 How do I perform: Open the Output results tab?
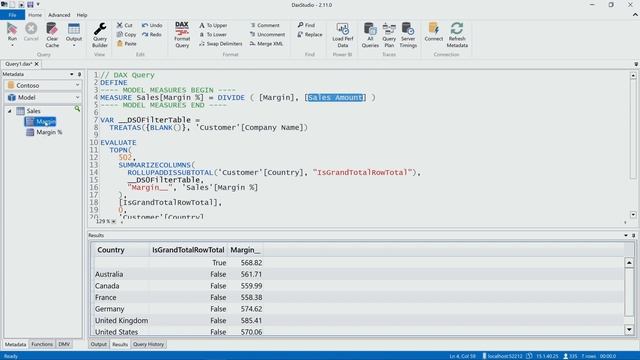coord(98,344)
